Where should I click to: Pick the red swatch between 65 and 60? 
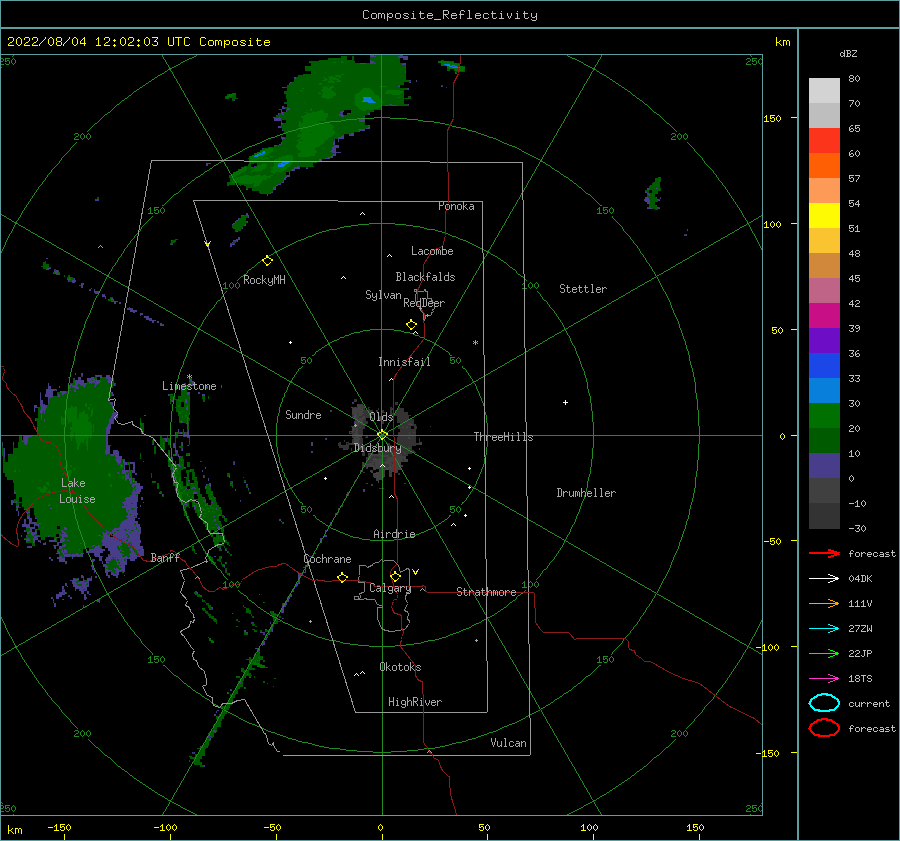(824, 140)
